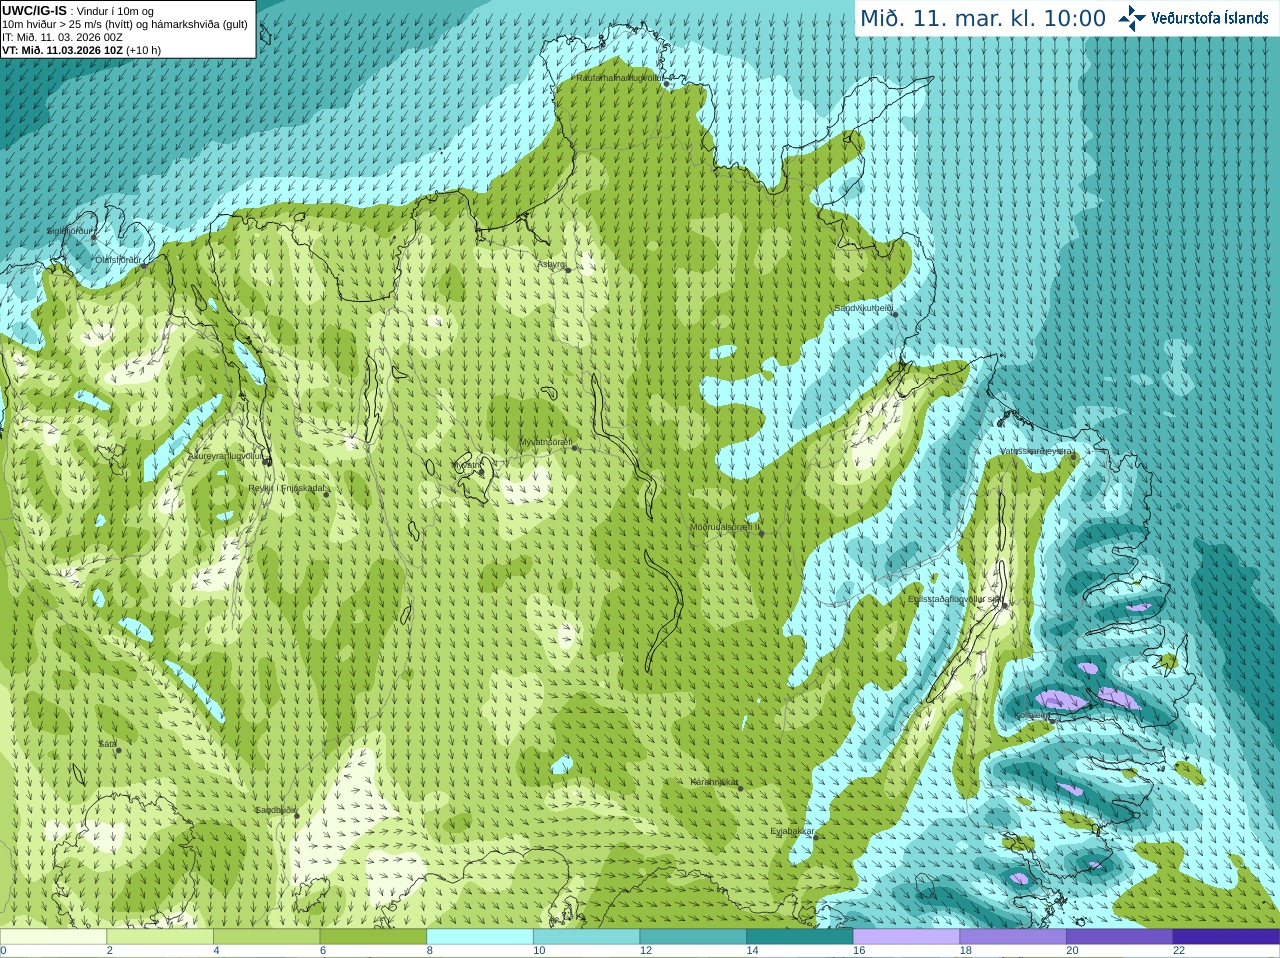Click the Raufarhafnarflugvöllur station dot
Screen dimensions: 1280x958
pyautogui.click(x=667, y=84)
